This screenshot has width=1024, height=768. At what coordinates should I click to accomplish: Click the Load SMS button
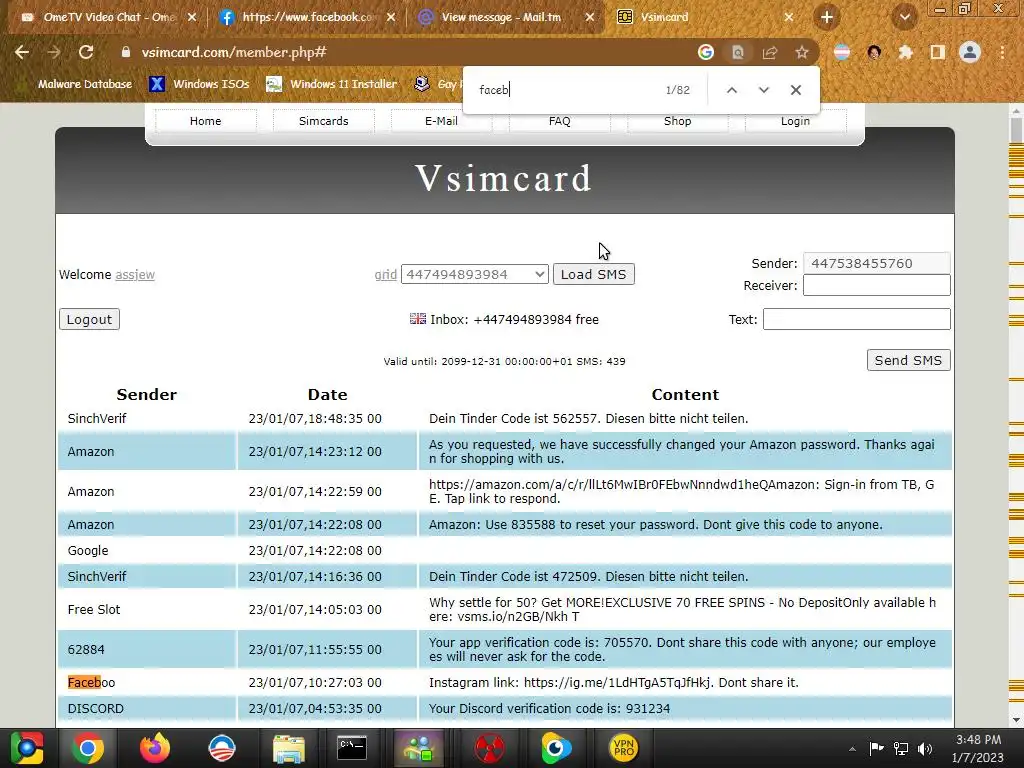(594, 274)
